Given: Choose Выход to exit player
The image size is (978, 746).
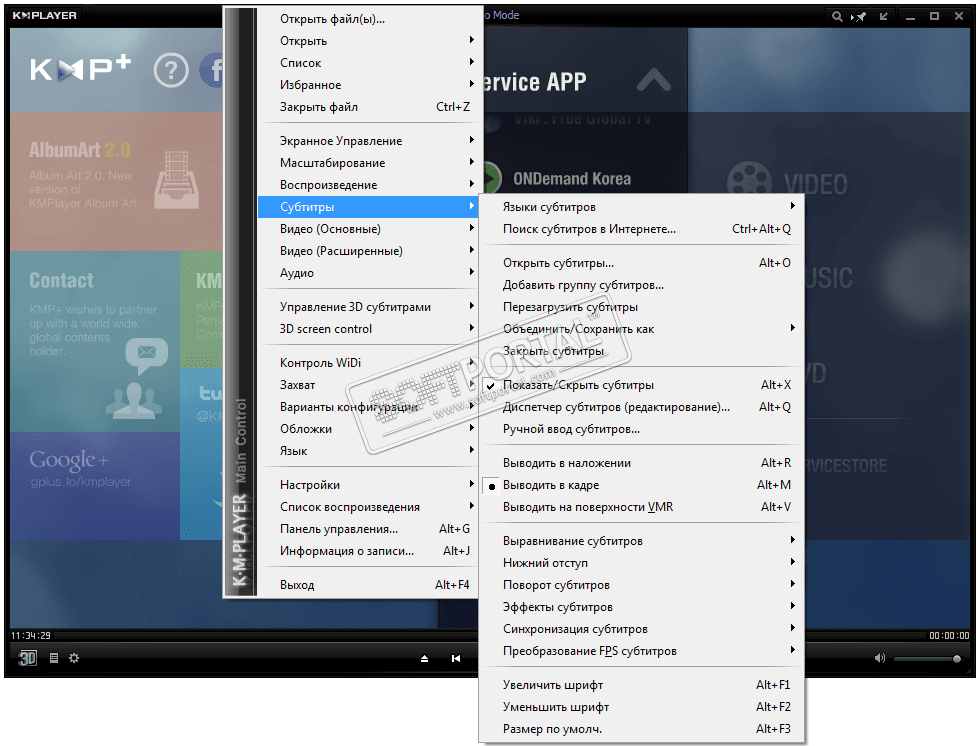Looking at the screenshot, I should pos(367,584).
